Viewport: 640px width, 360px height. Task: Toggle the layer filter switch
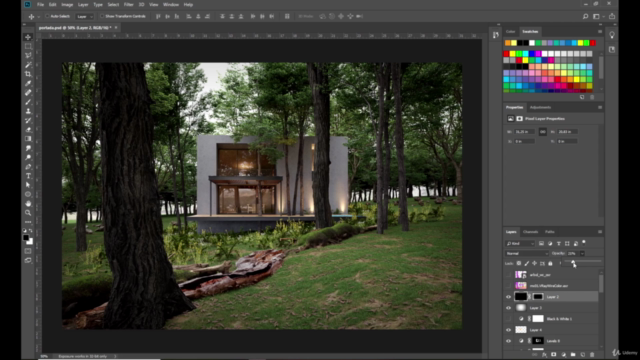click(x=584, y=242)
